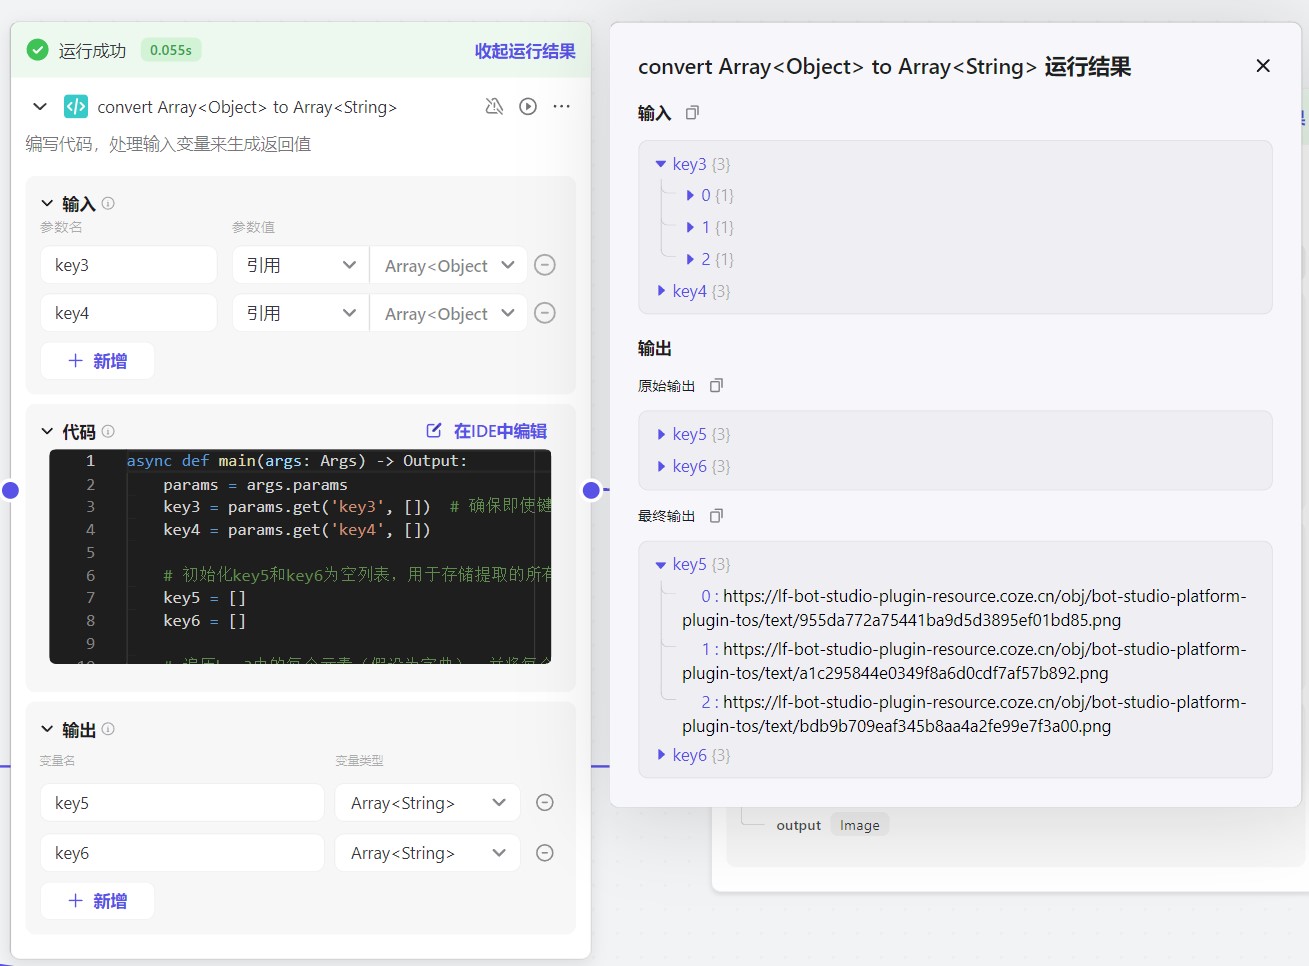
Task: Expand item 0 under key3
Action: (x=690, y=195)
